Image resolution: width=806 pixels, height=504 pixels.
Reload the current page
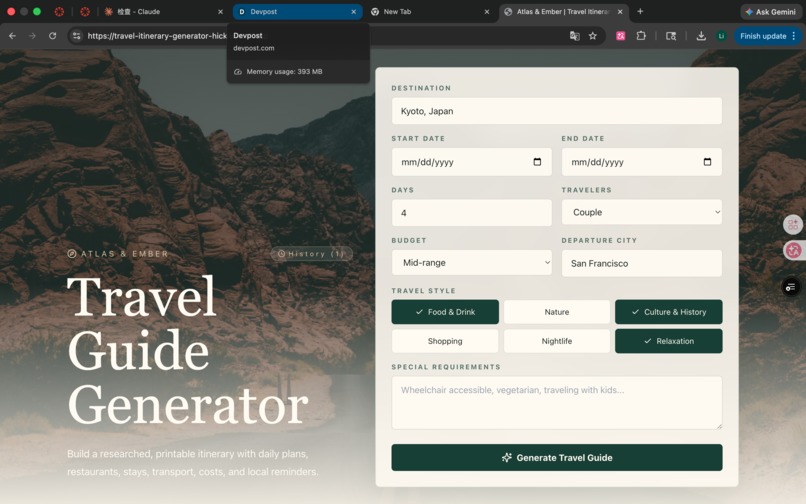pyautogui.click(x=52, y=36)
